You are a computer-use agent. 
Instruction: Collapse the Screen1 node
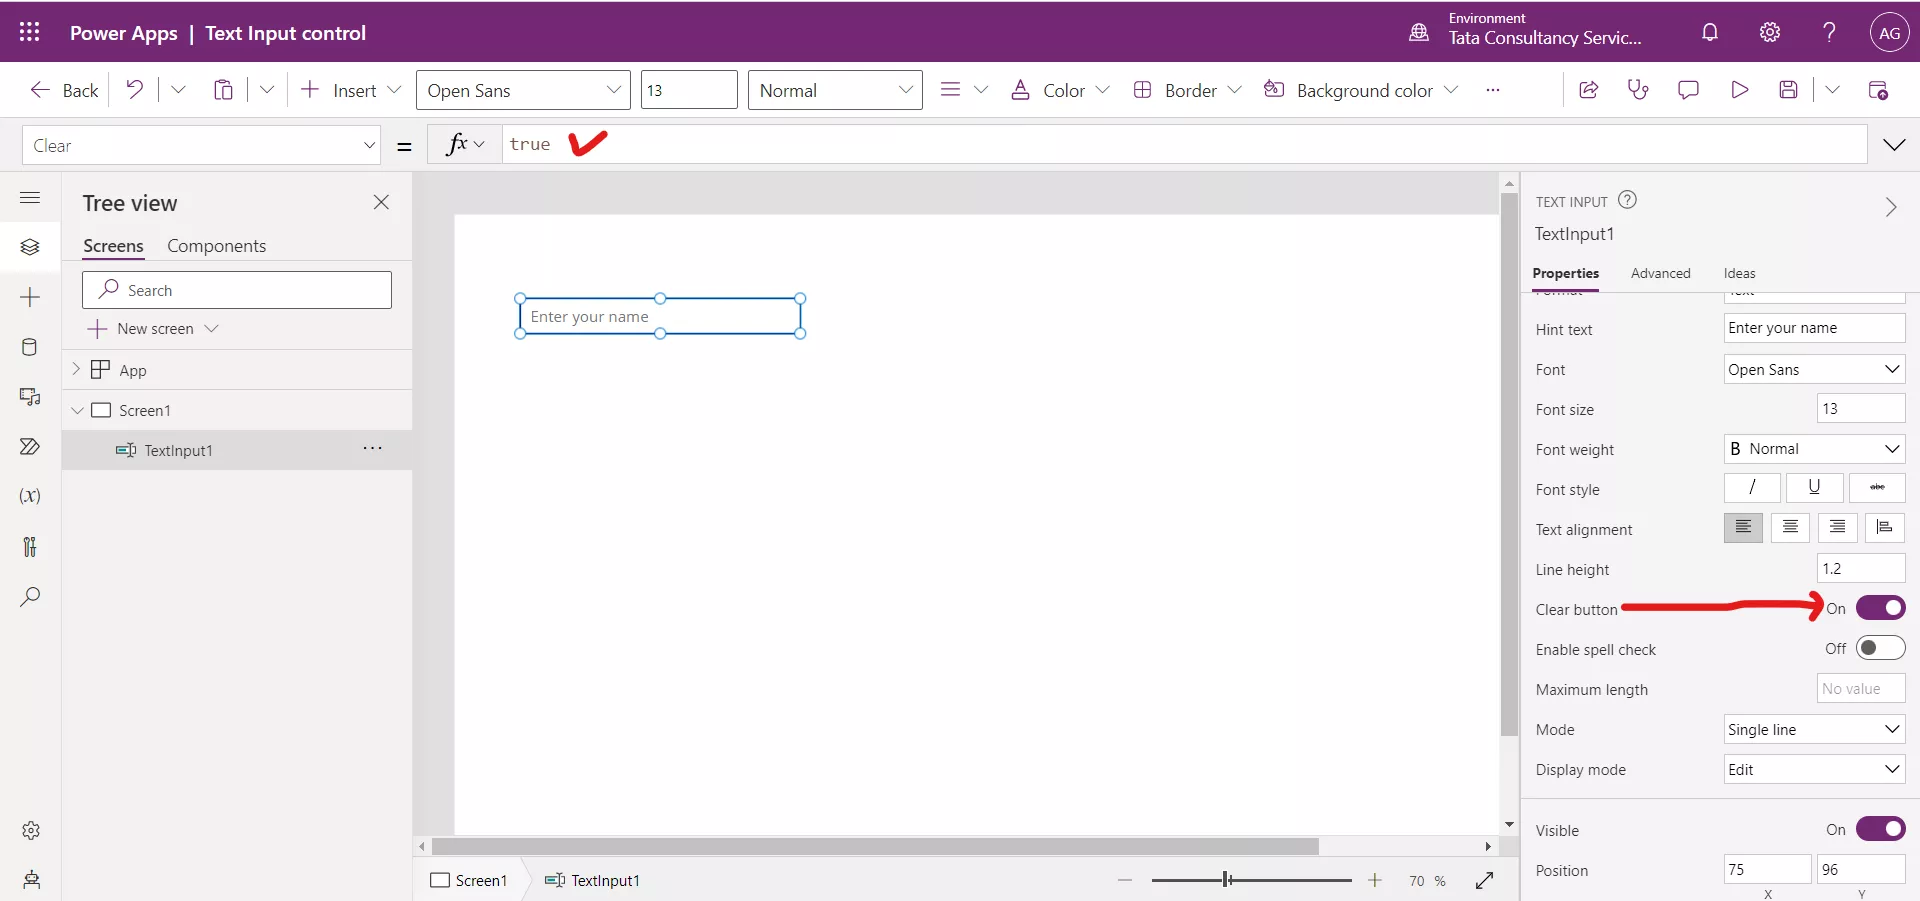click(77, 410)
